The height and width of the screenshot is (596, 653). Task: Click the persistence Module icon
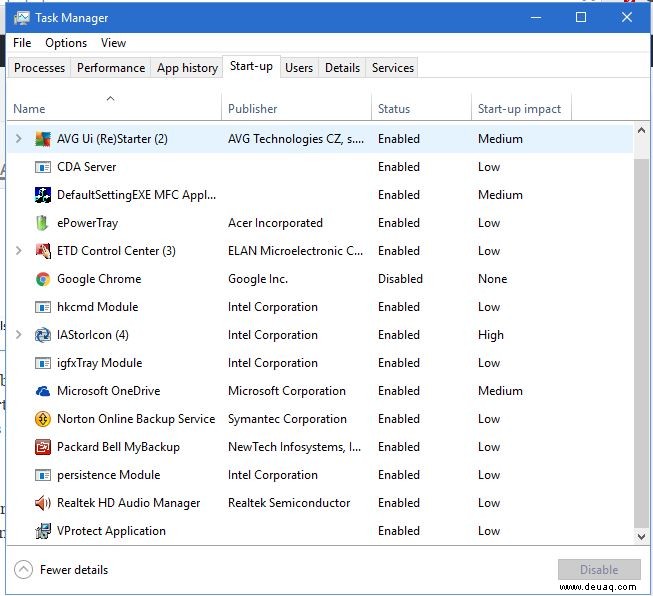tap(42, 475)
